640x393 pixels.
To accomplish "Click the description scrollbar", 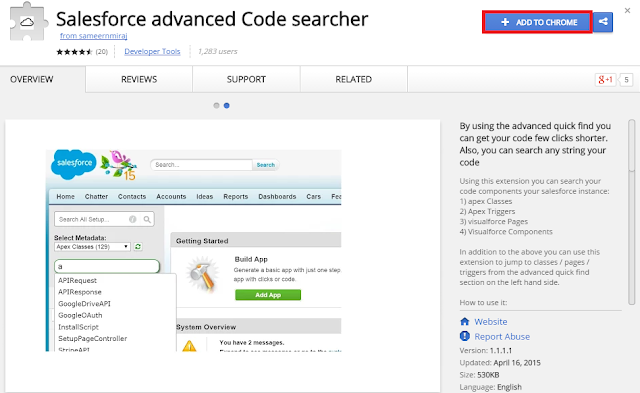I will (x=631, y=212).
